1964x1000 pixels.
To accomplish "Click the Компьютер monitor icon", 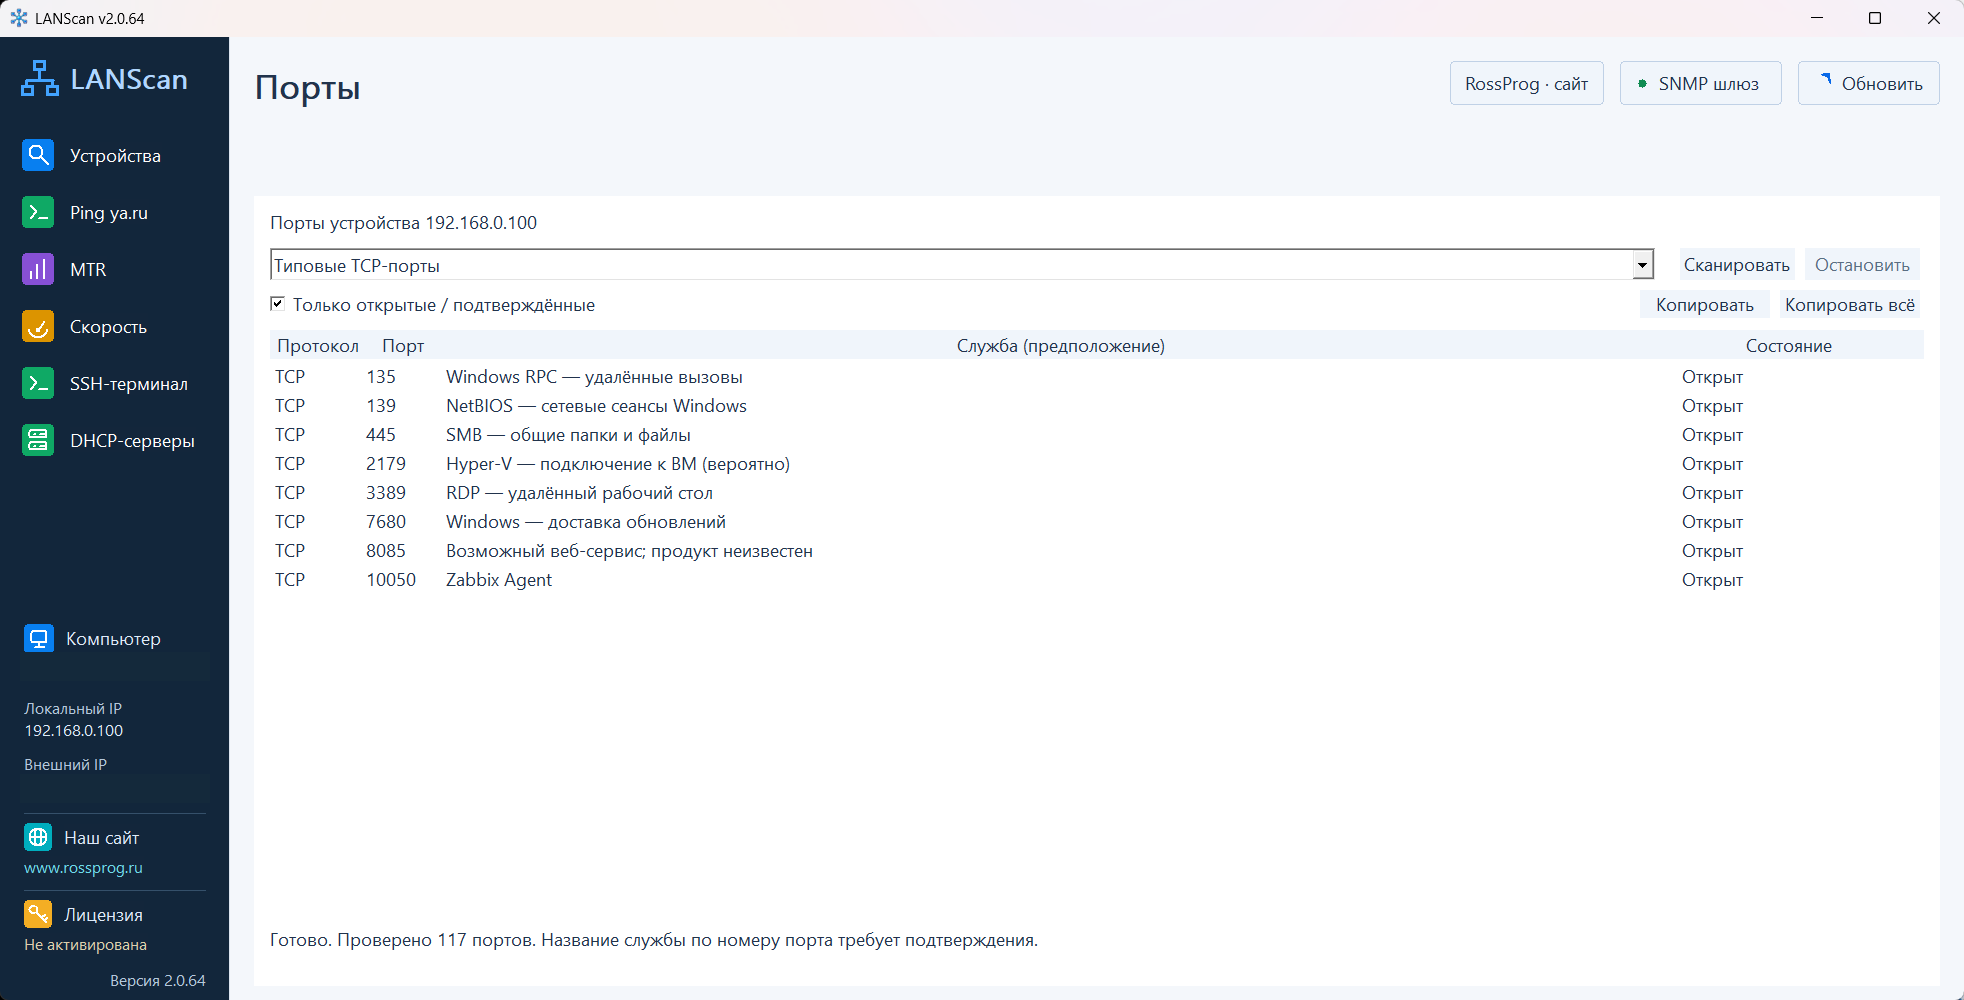I will coord(39,638).
